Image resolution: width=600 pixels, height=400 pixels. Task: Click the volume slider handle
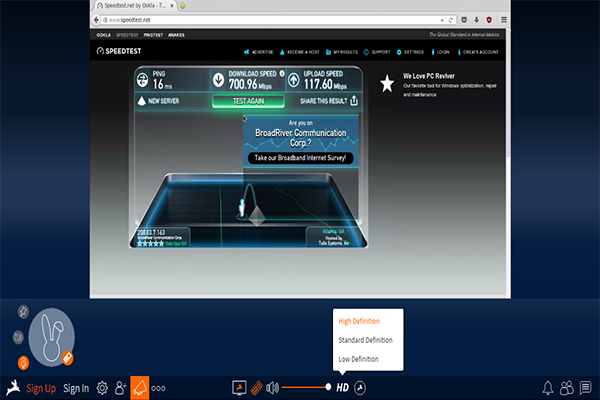pos(328,387)
